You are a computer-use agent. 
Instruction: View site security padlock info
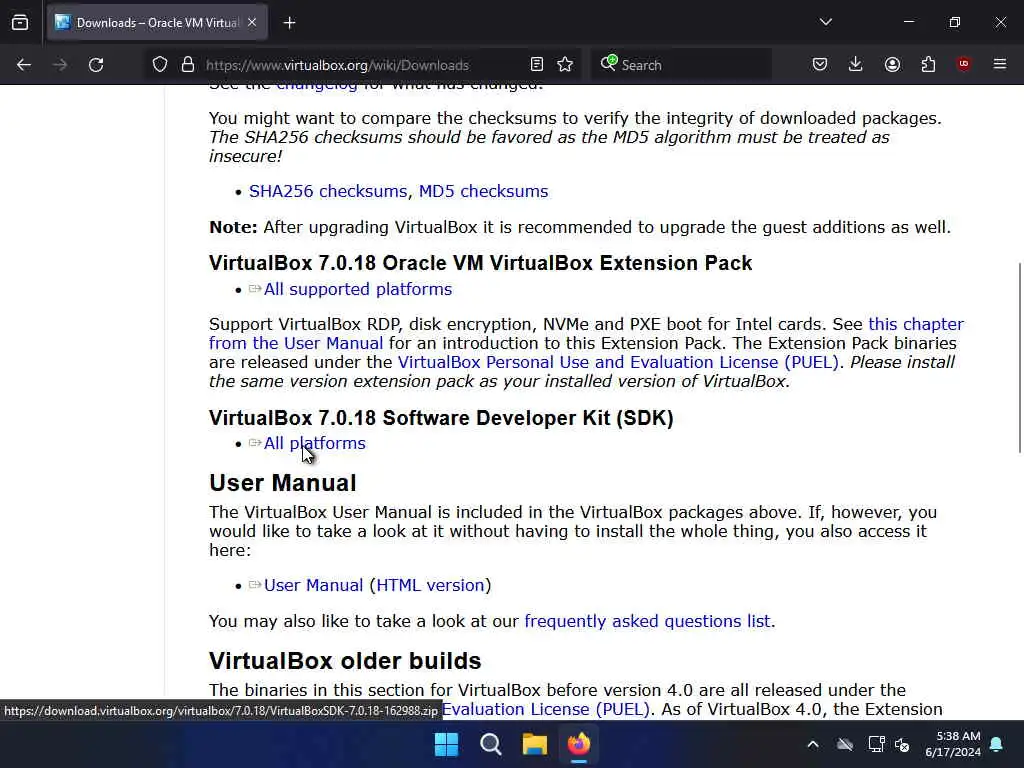(x=188, y=65)
